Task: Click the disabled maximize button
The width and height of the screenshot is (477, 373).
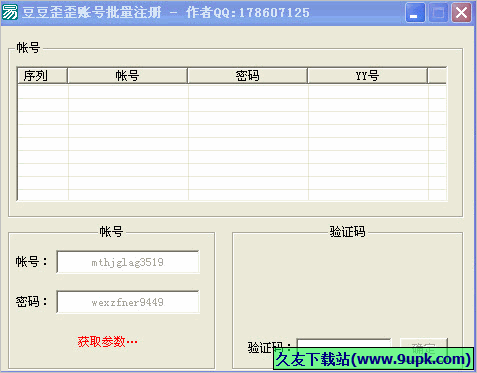Action: pos(438,13)
